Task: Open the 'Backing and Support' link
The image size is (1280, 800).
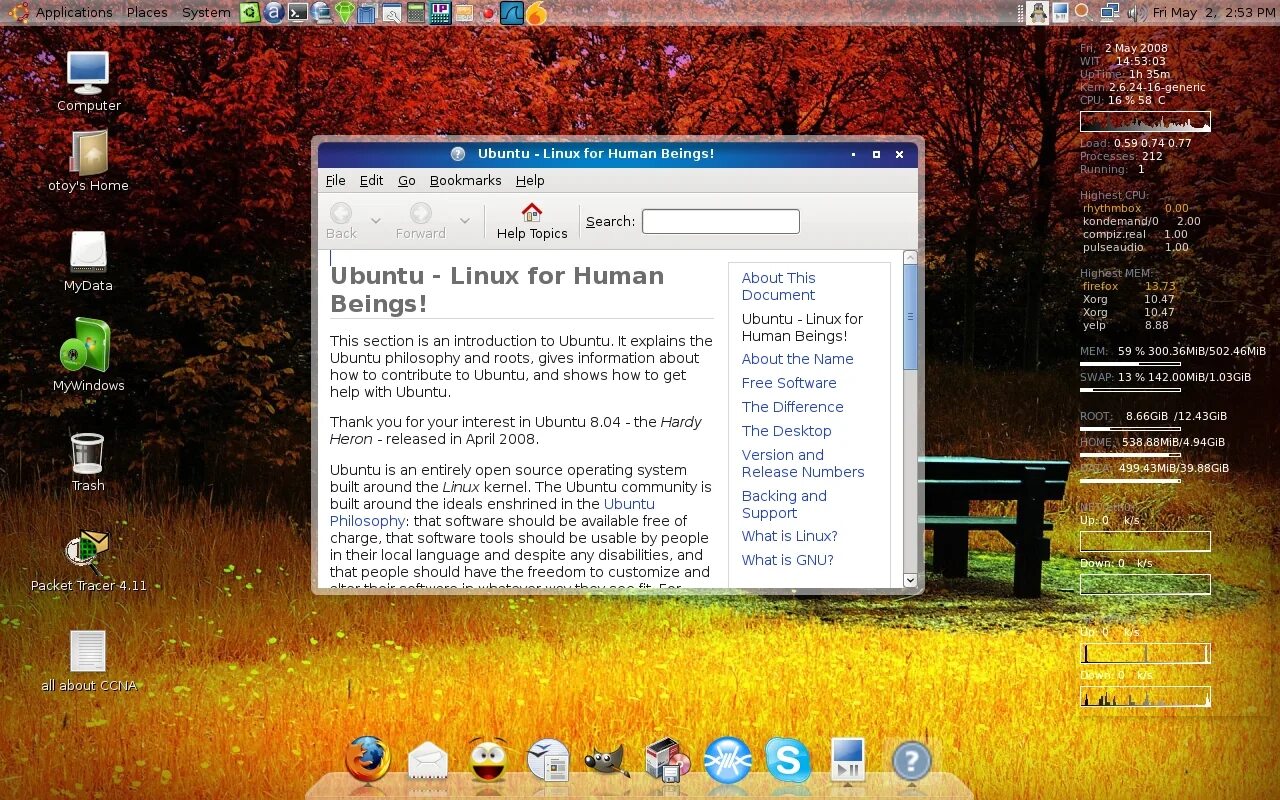Action: point(784,504)
